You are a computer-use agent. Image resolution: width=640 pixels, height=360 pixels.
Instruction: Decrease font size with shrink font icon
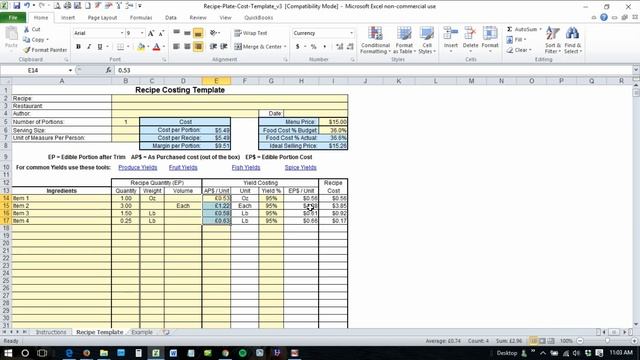coord(161,33)
